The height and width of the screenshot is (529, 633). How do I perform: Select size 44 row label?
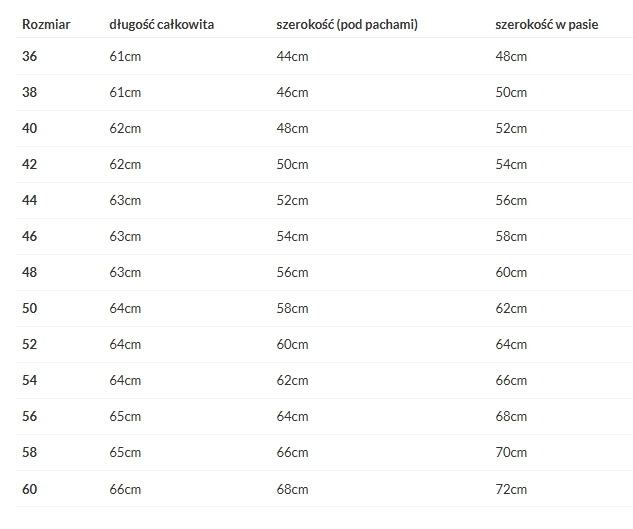pyautogui.click(x=29, y=200)
